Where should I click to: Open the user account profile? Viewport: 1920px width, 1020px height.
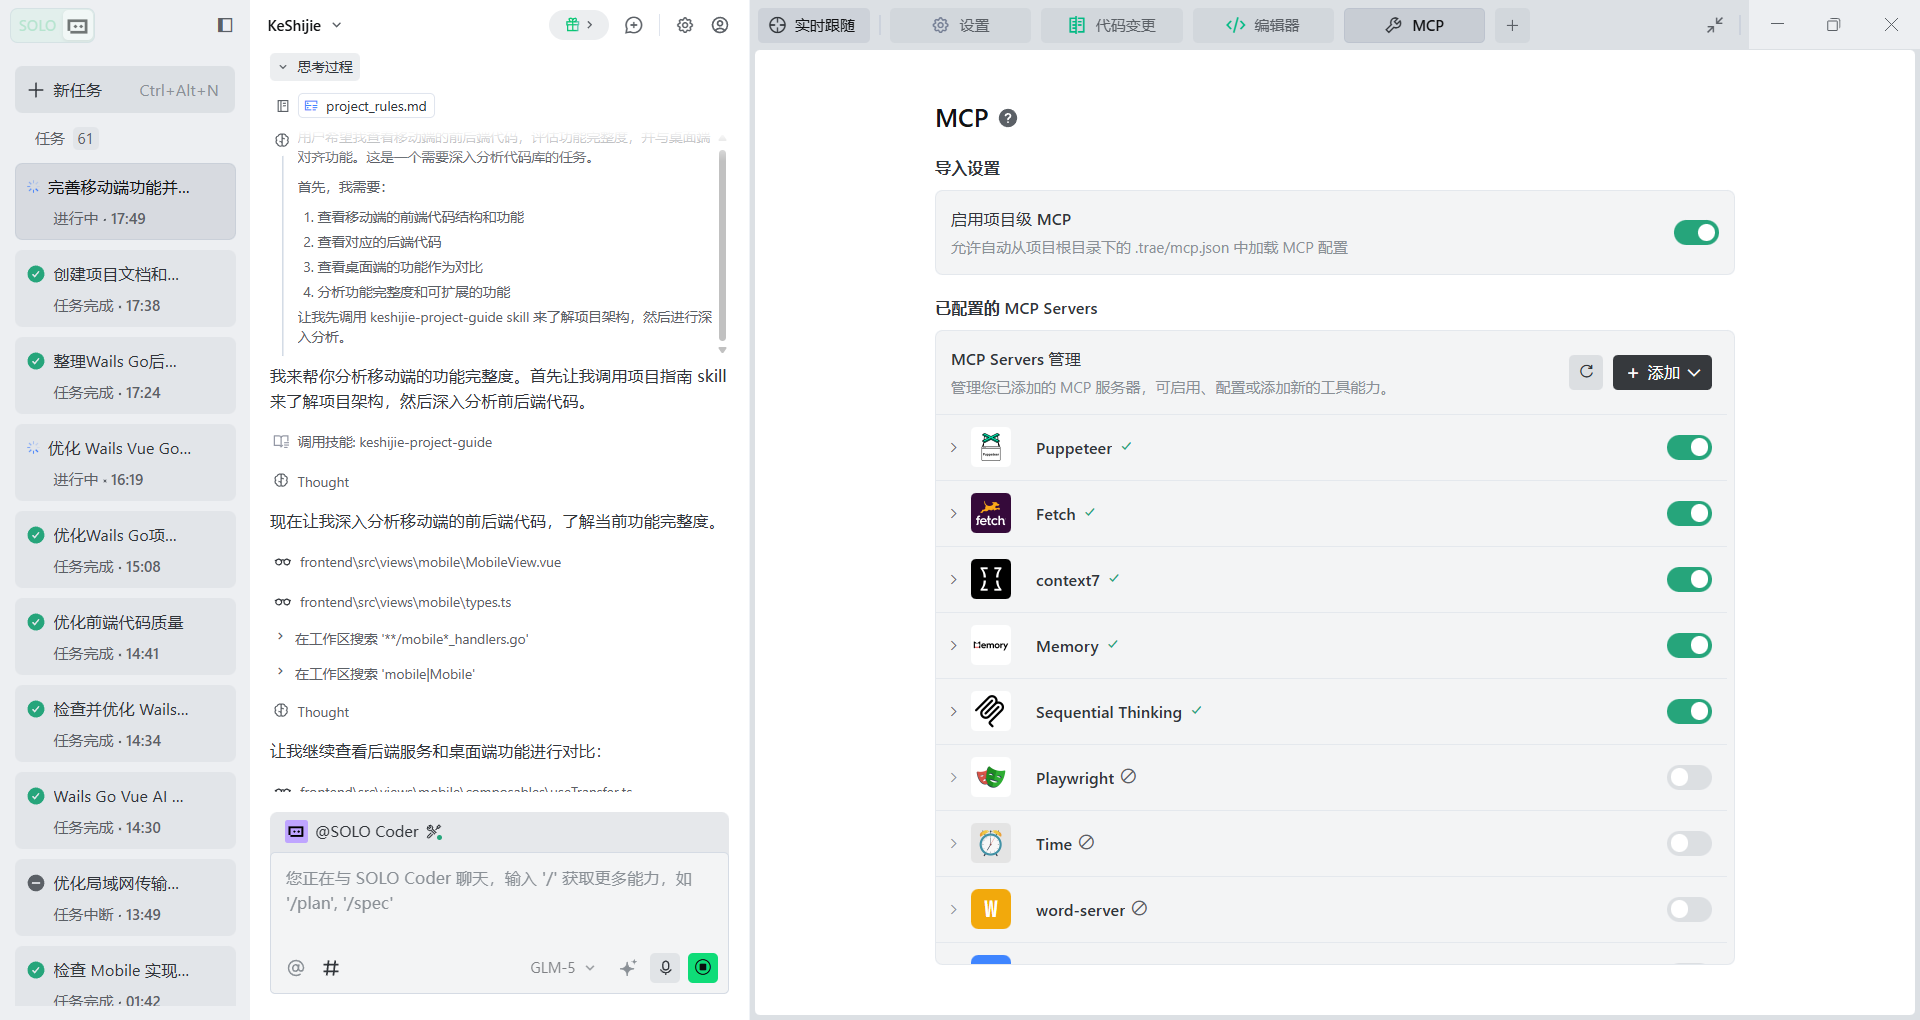tap(720, 25)
